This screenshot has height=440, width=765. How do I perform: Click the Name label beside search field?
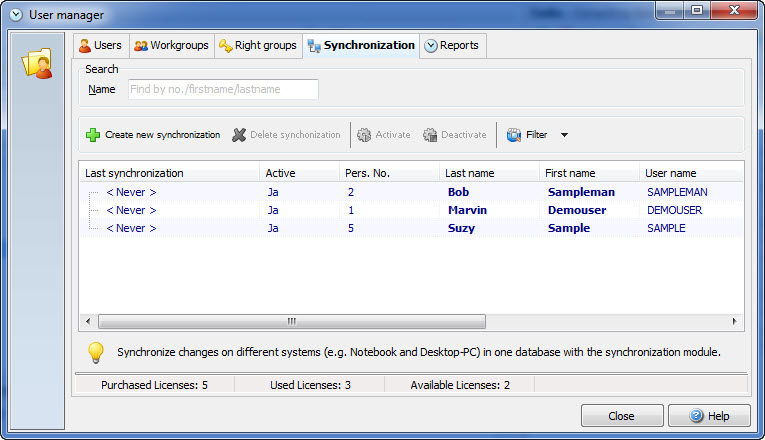tap(101, 89)
